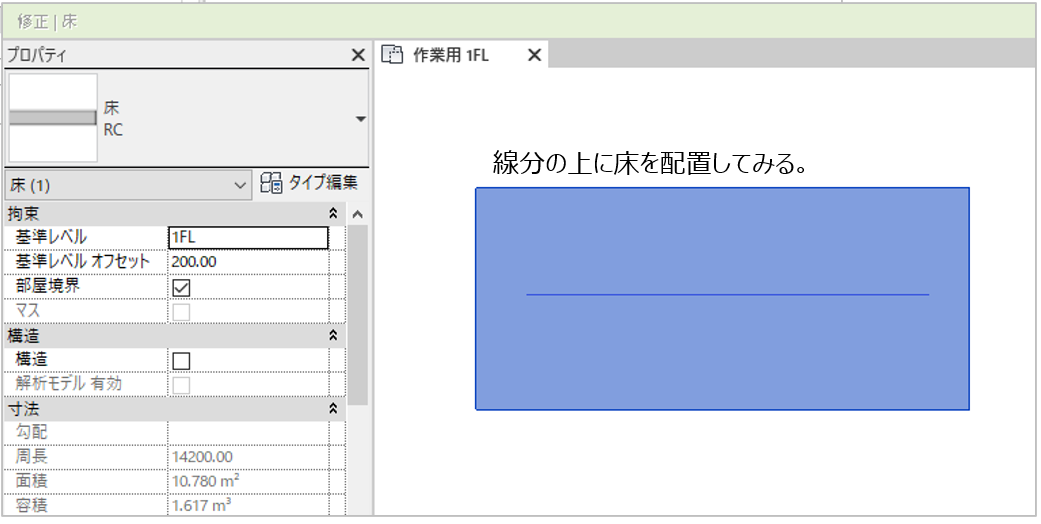This screenshot has width=1041, height=524.
Task: Click the 基準レベル value field 1FL
Action: 248,238
